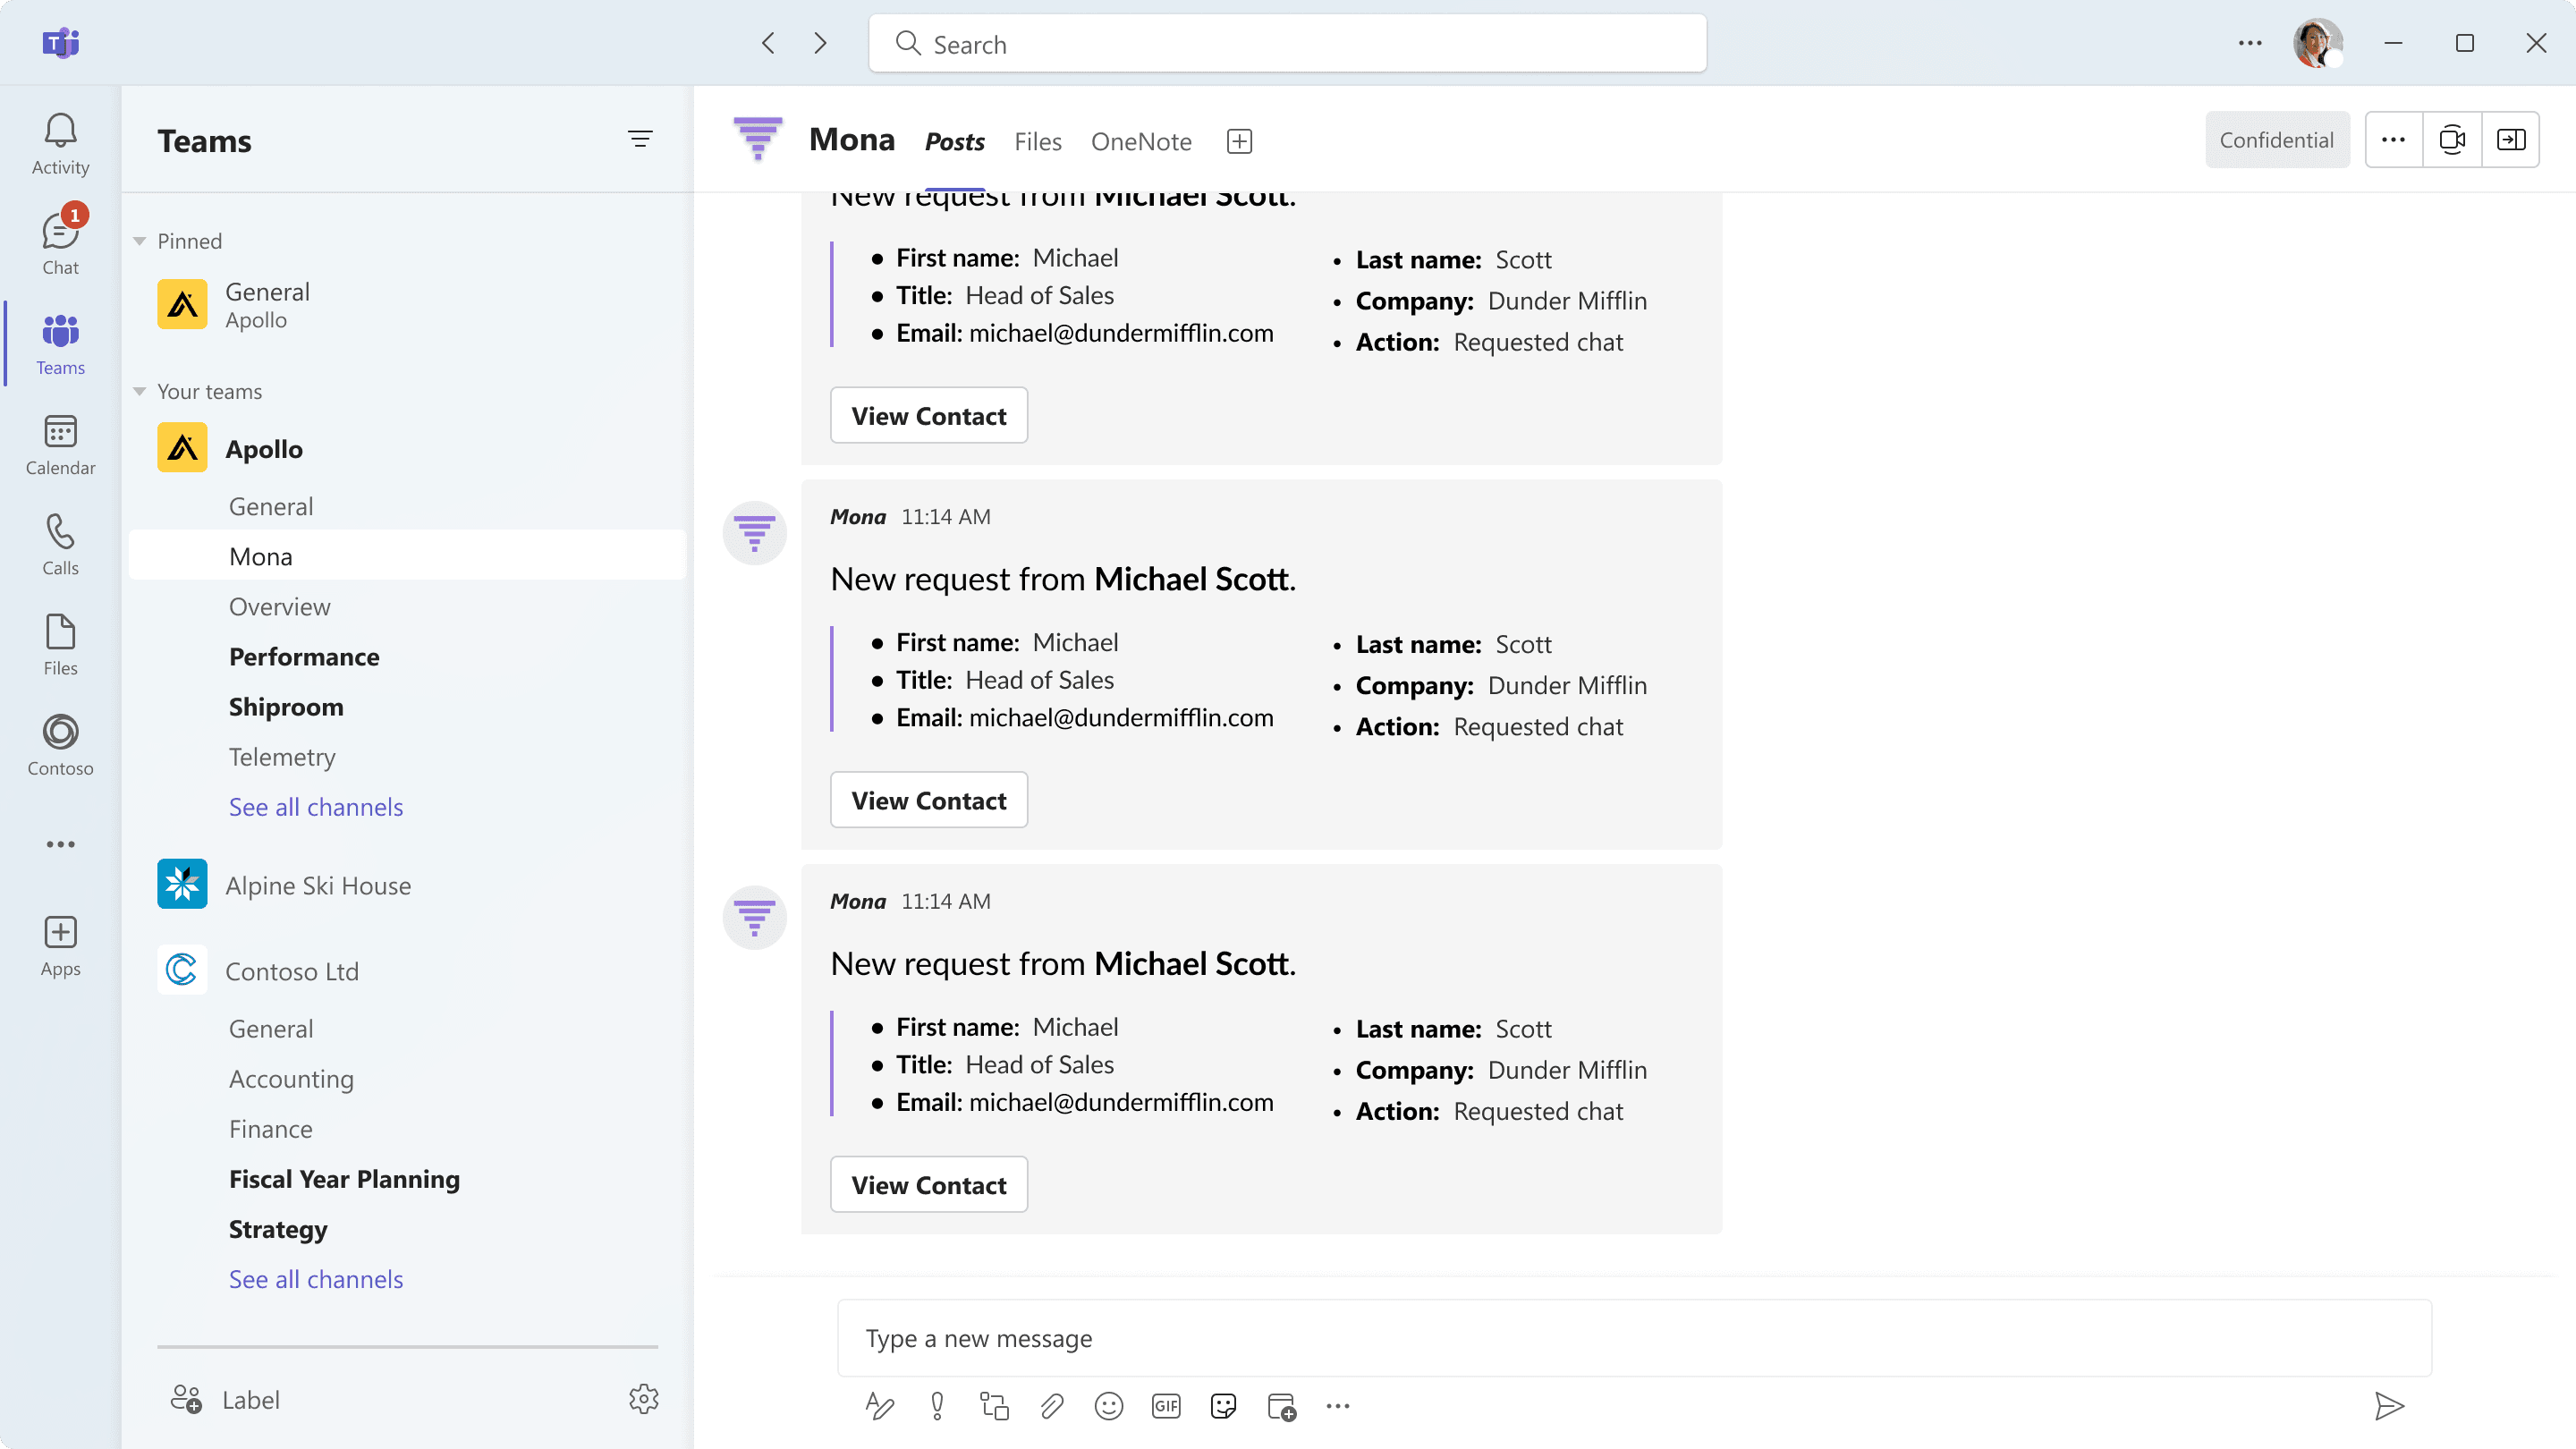This screenshot has width=2576, height=1449.
Task: Open the Calendar app
Action: click(x=60, y=445)
